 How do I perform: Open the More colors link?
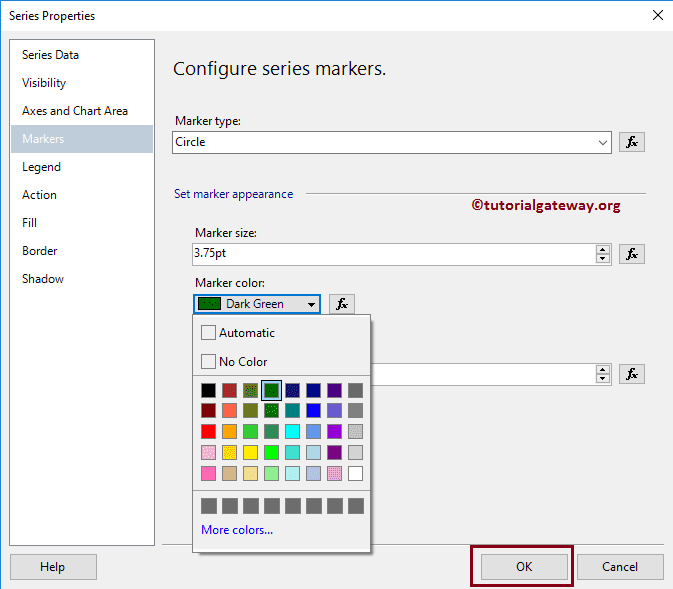[237, 530]
